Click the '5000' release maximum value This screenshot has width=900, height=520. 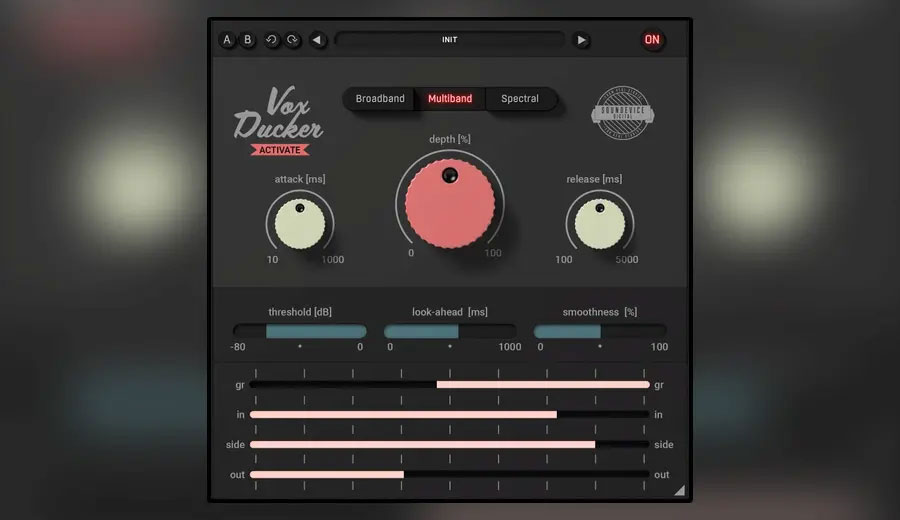point(627,259)
